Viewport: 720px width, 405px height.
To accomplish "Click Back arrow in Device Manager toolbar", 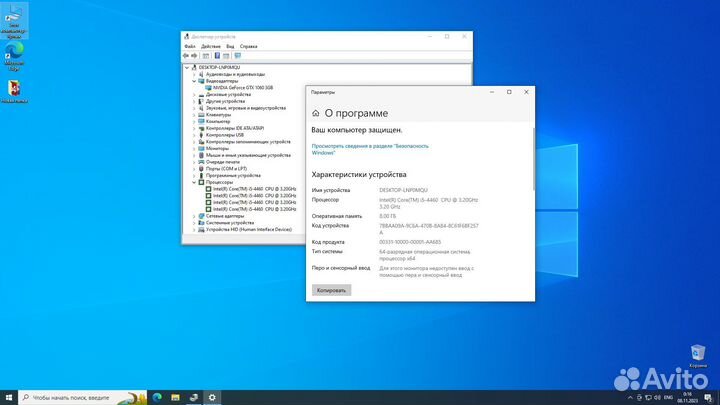I will pos(186,55).
